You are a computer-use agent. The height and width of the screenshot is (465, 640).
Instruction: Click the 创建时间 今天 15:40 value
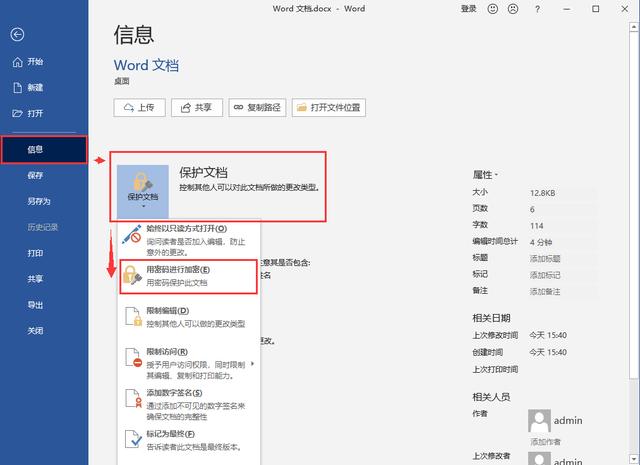tap(548, 352)
